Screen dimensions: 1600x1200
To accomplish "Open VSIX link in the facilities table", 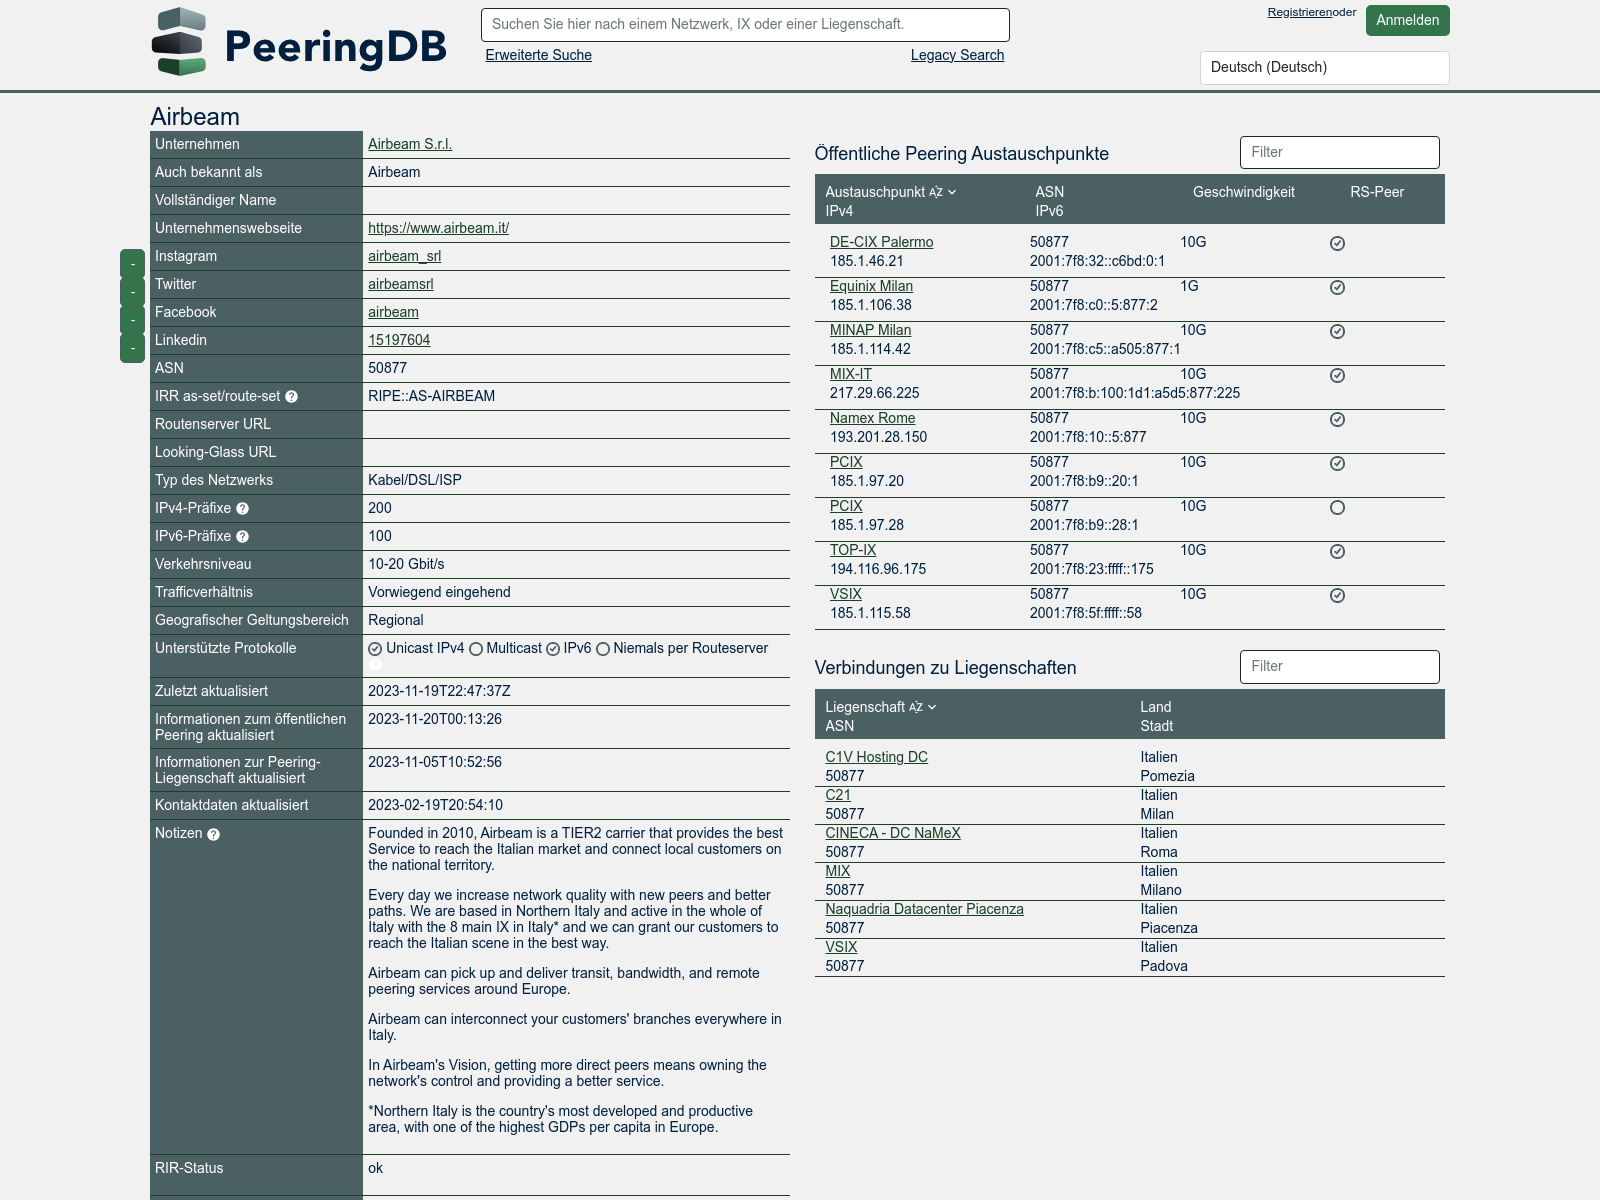I will pos(841,947).
